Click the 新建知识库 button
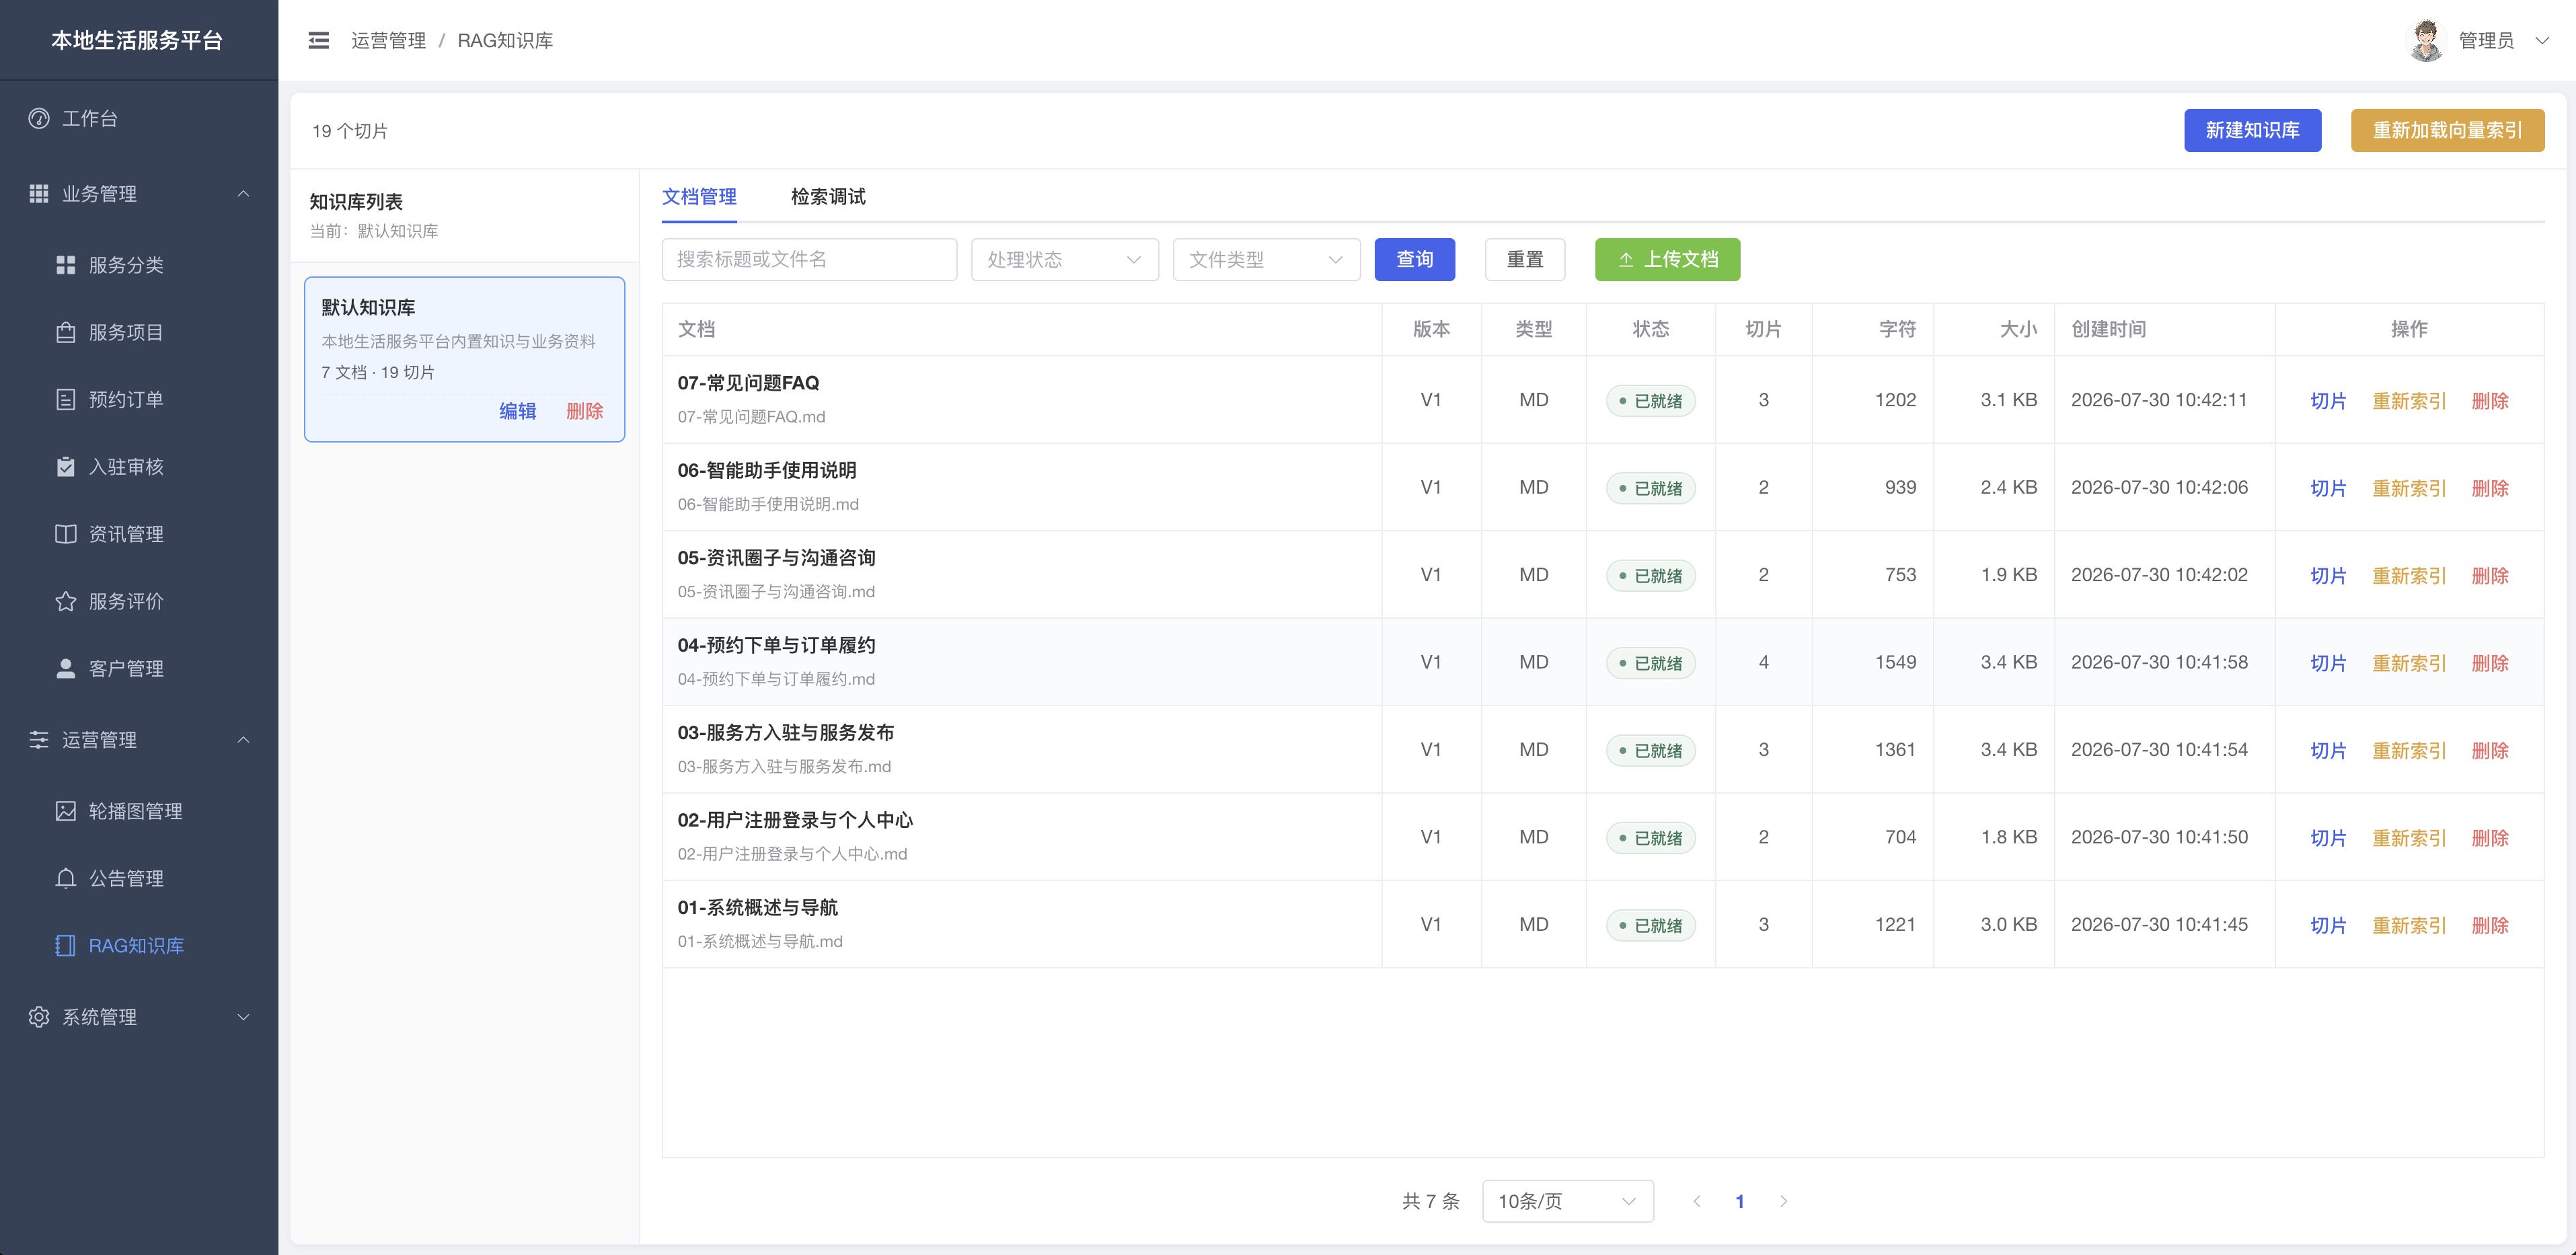This screenshot has width=2576, height=1255. tap(2252, 130)
